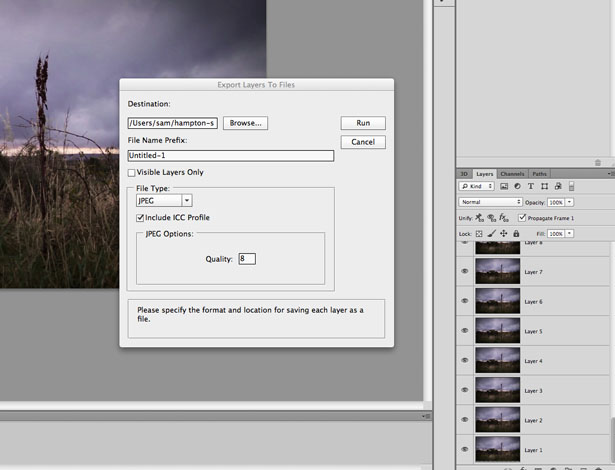The width and height of the screenshot is (615, 470).
Task: Hide Layer 3 using its eye icon
Action: coord(465,390)
